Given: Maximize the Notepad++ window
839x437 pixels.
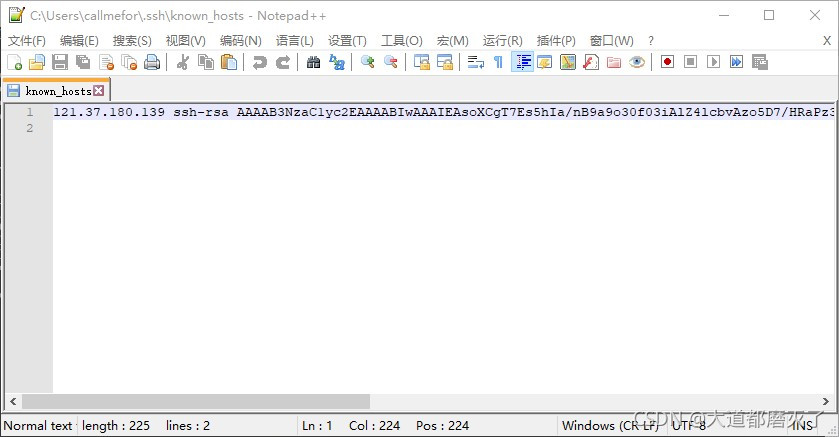Looking at the screenshot, I should click(769, 15).
